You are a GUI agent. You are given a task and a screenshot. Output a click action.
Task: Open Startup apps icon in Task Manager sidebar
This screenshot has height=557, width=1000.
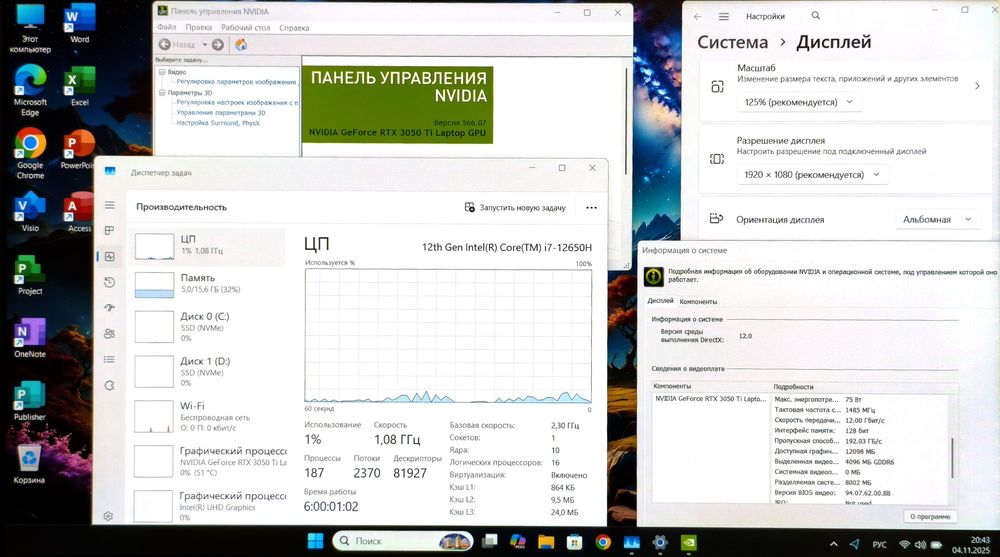click(110, 308)
